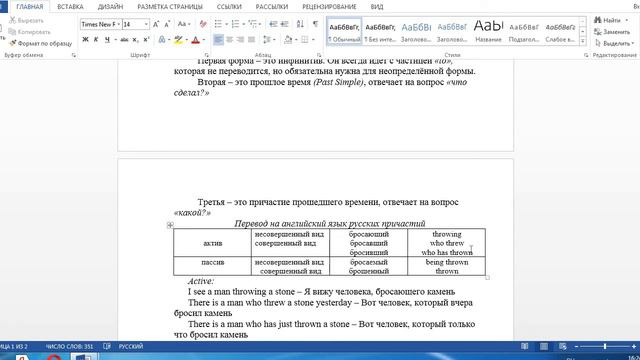Justify paragraph text

251,40
